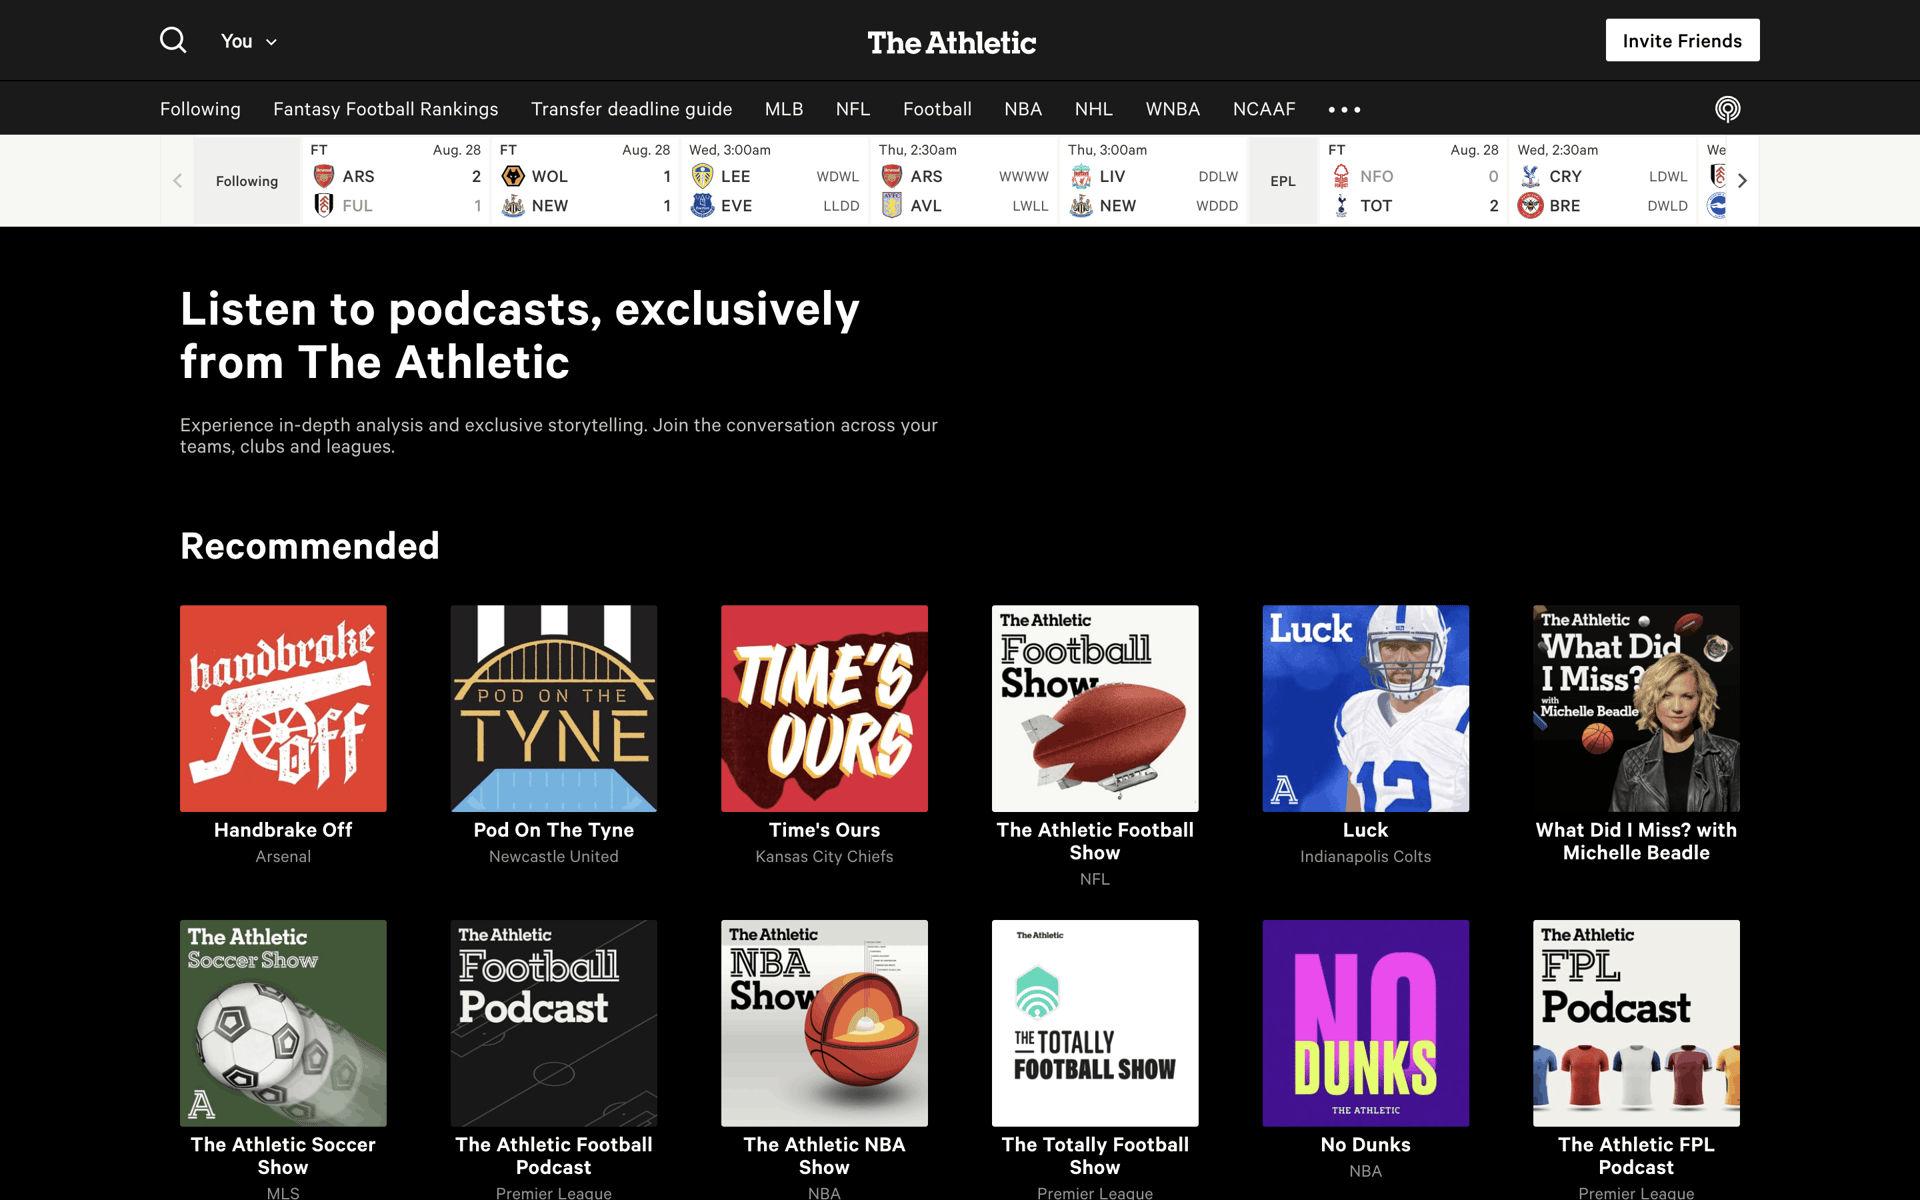Viewport: 1920px width, 1200px height.
Task: Open the NFO vs TOT final score
Action: (x=1413, y=181)
